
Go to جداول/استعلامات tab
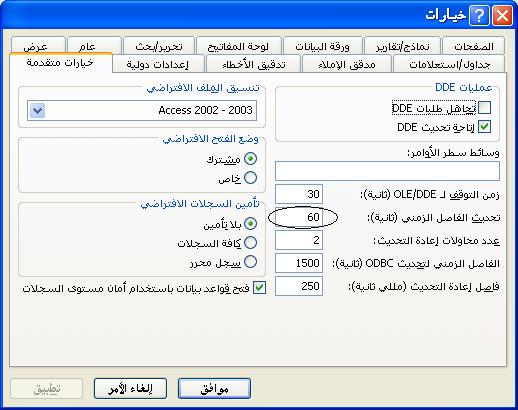pyautogui.click(x=449, y=64)
